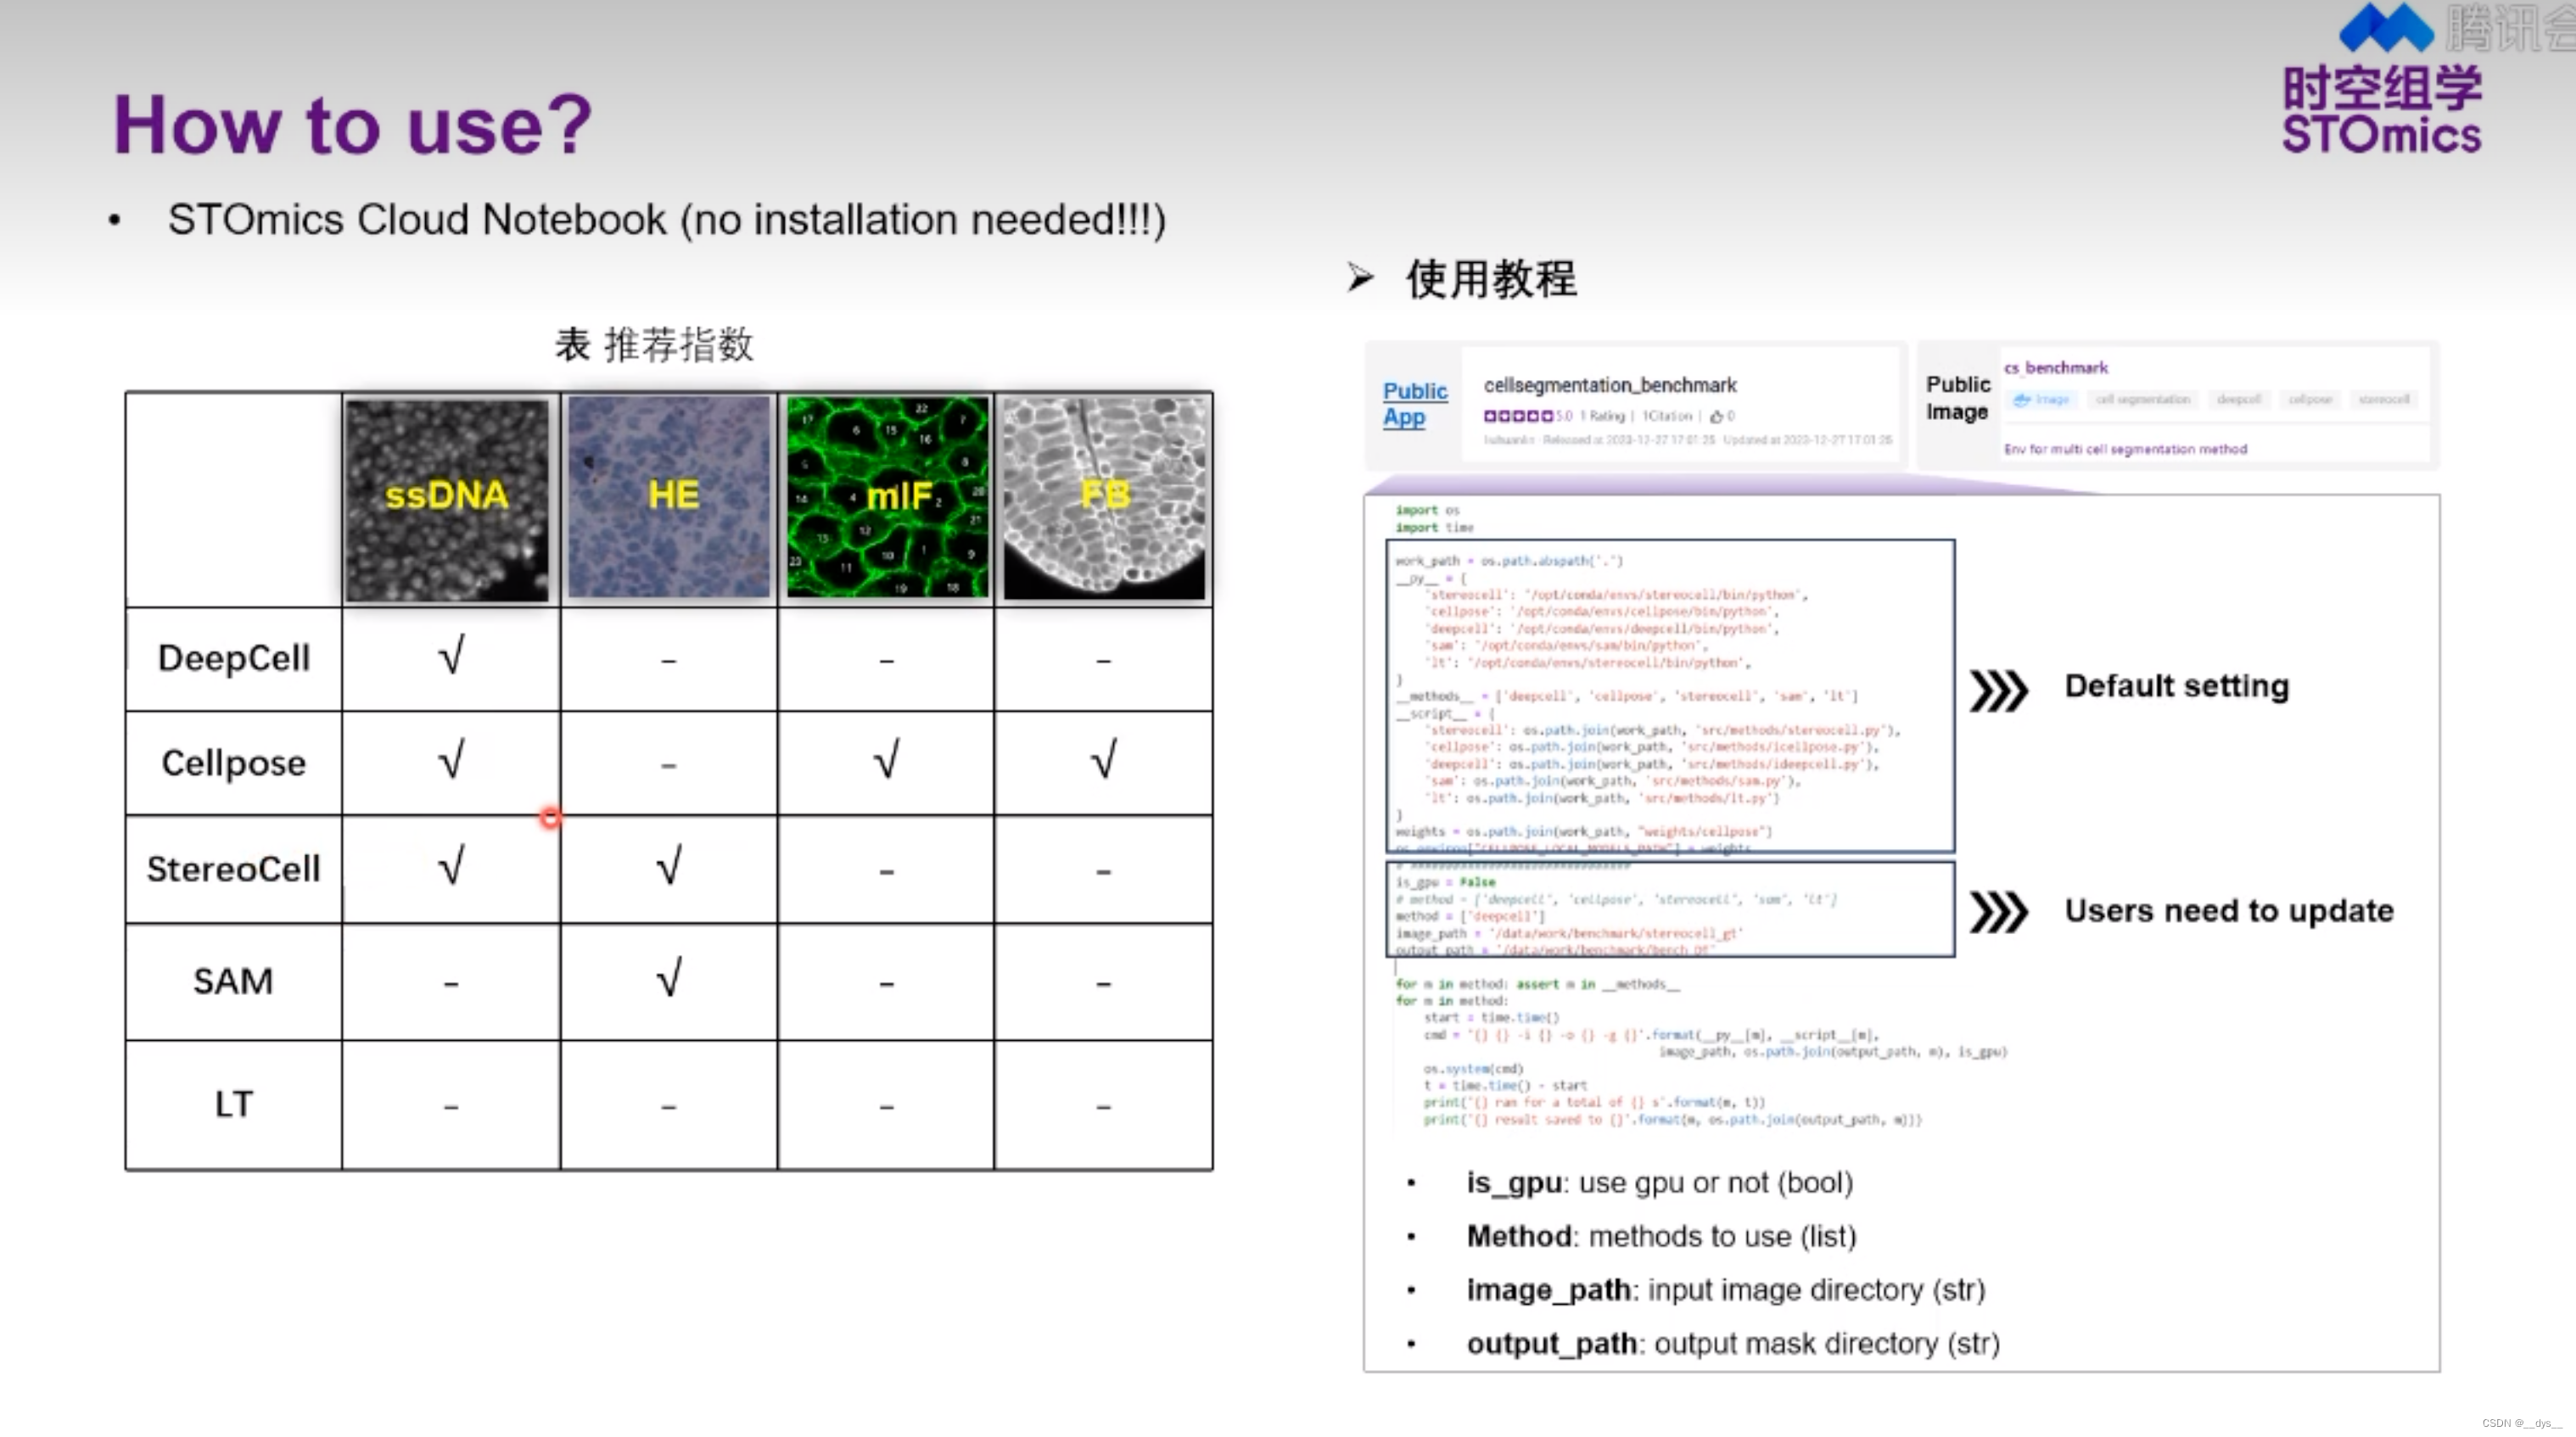Click the DeepCell row label
The height and width of the screenshot is (1437, 2576).
[234, 658]
